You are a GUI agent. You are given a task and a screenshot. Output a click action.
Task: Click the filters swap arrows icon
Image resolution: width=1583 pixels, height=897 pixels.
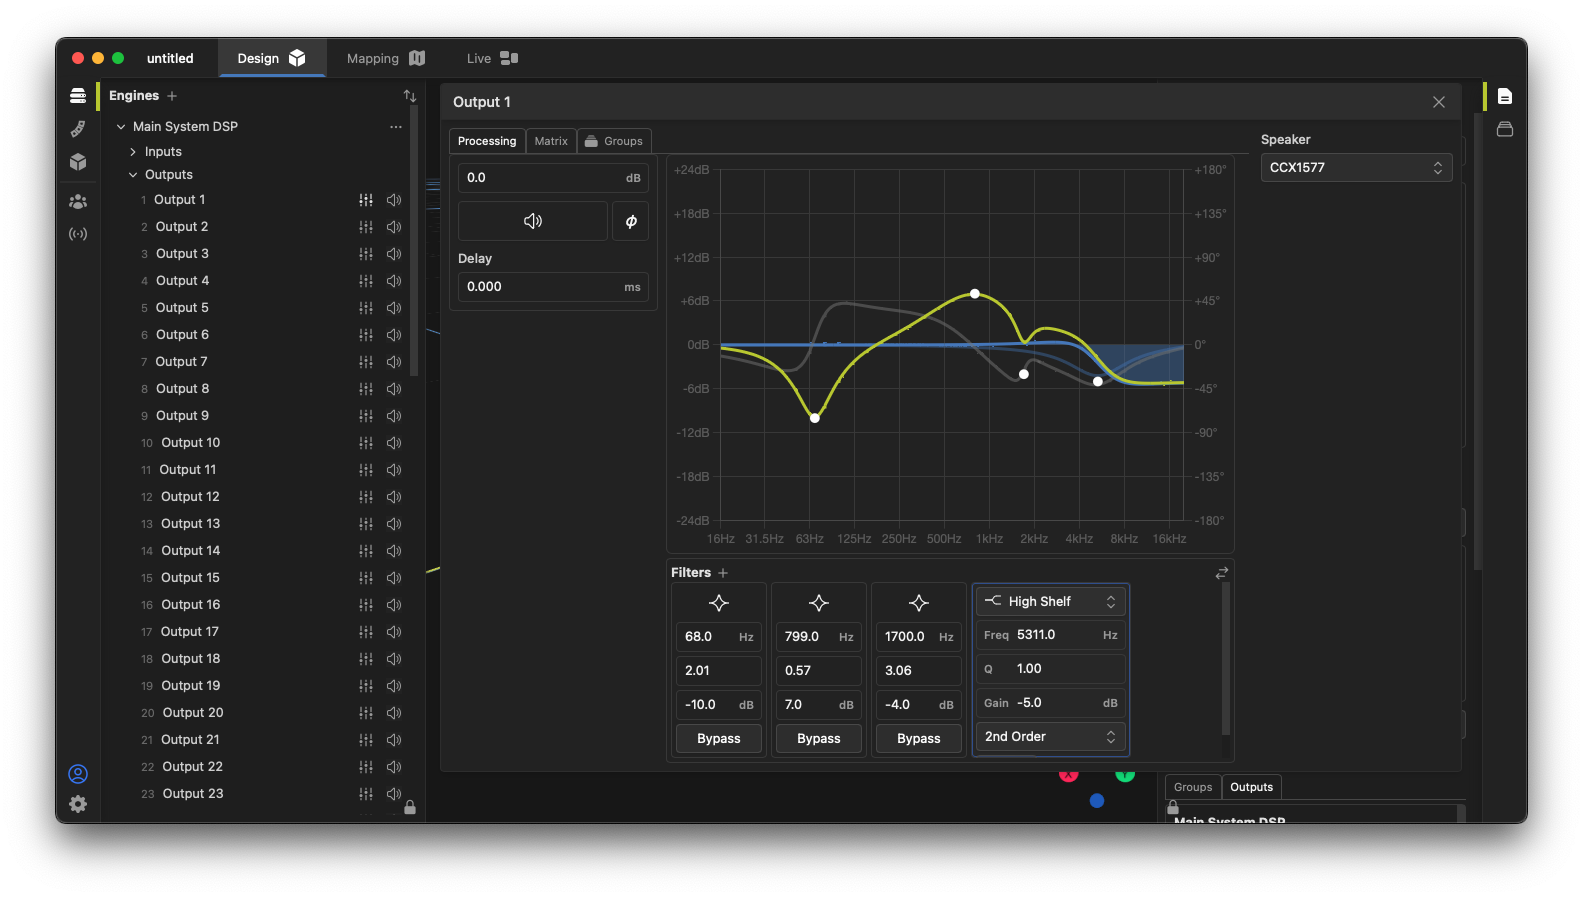pos(1221,573)
